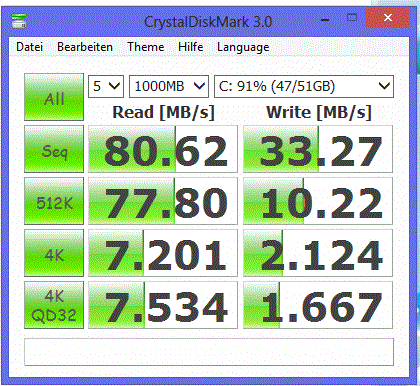Click the 4K read value 7.201

coord(163,253)
